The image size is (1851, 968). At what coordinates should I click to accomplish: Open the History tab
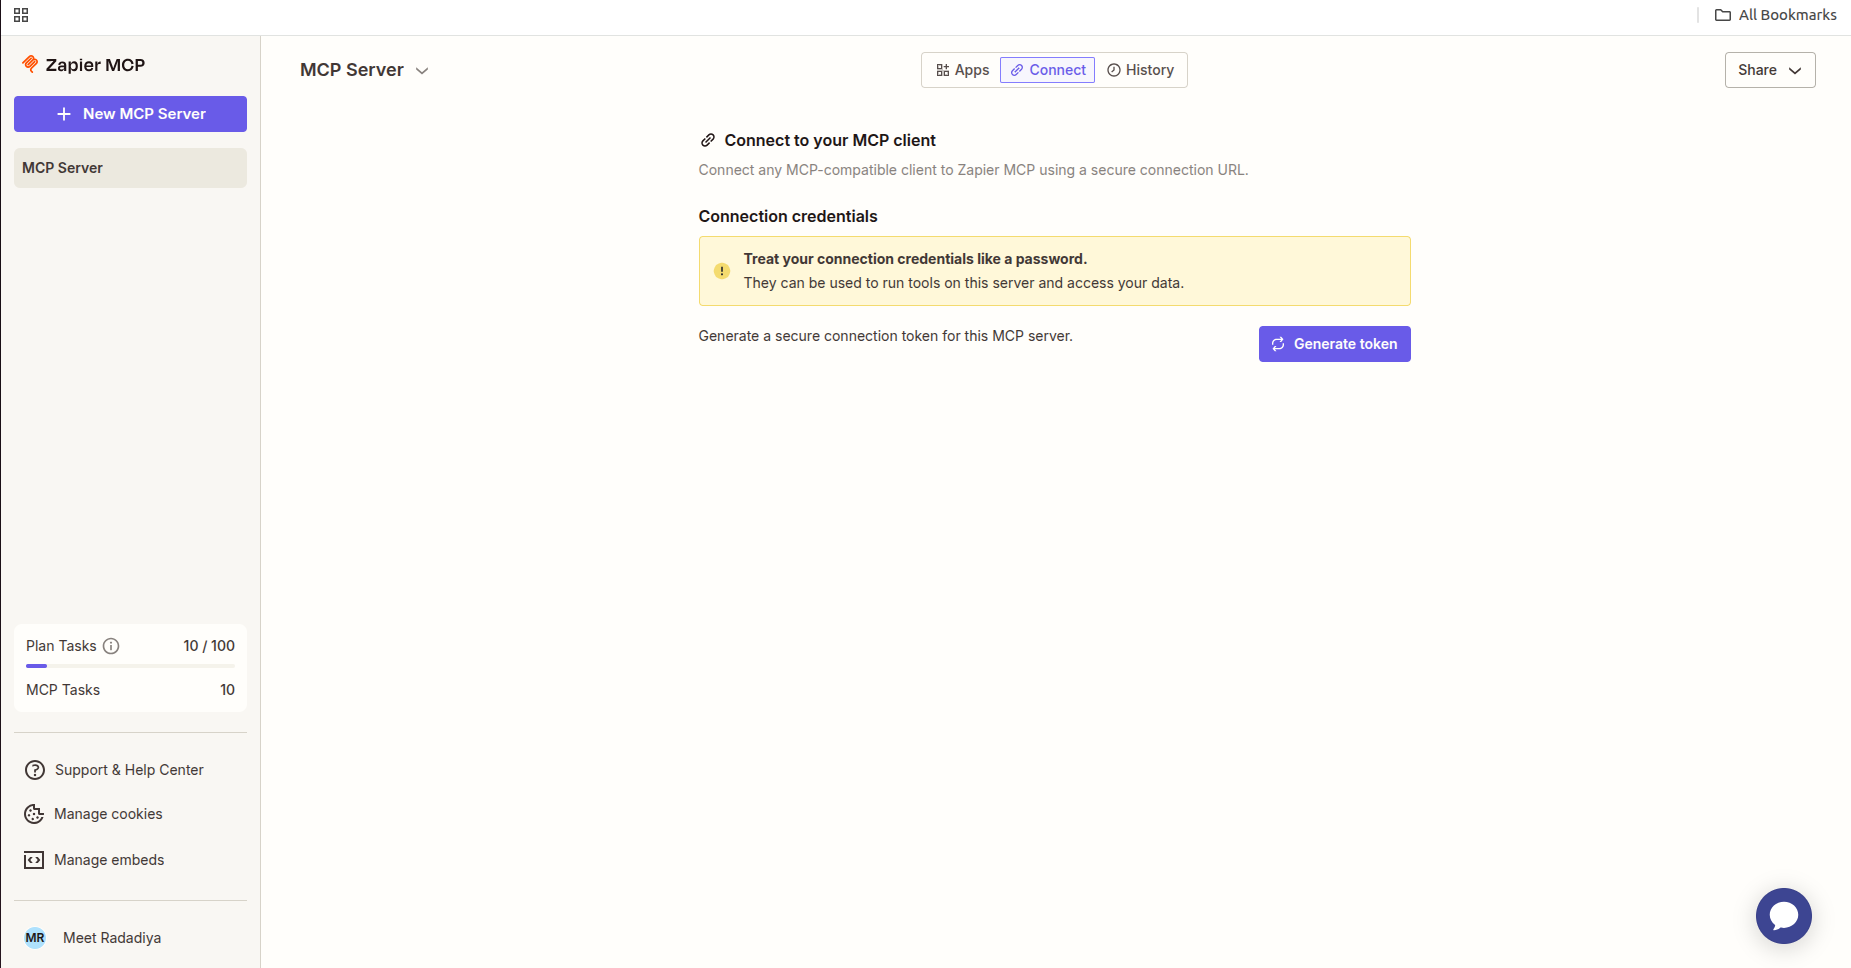click(1140, 70)
